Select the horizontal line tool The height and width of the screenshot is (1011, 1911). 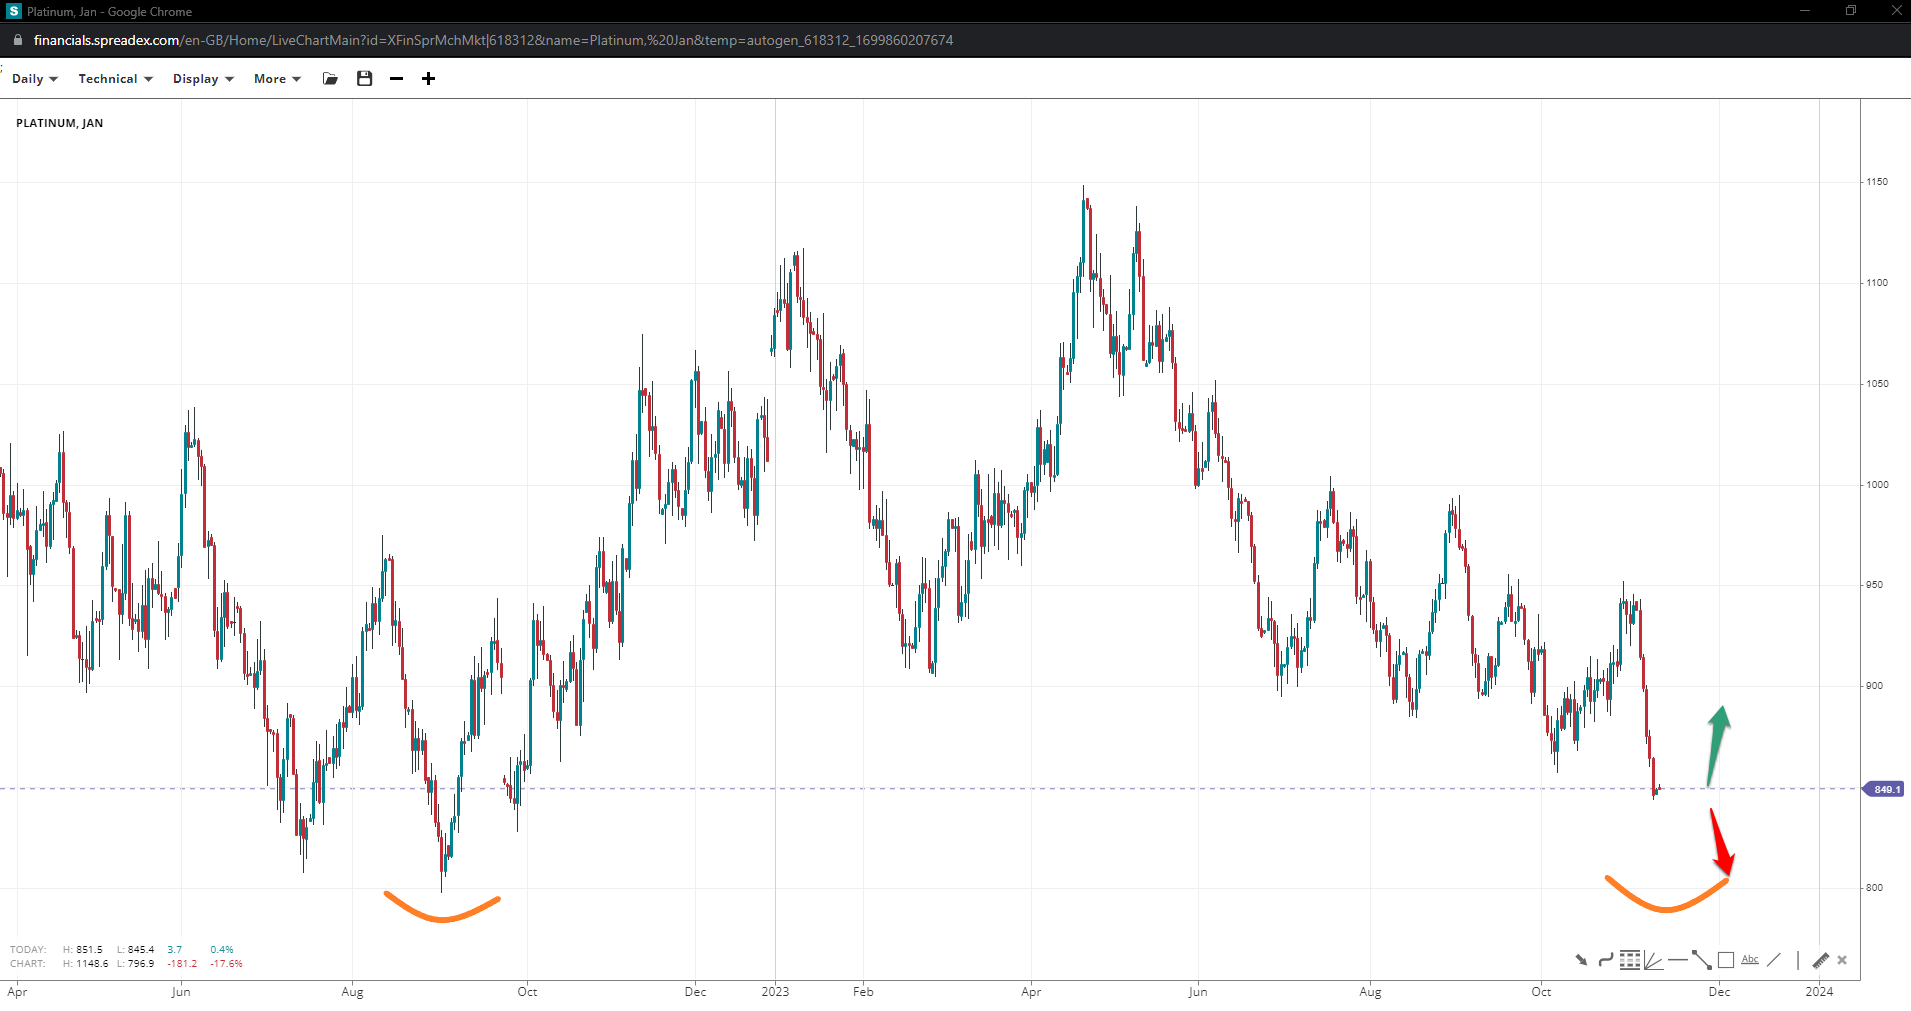coord(1677,960)
